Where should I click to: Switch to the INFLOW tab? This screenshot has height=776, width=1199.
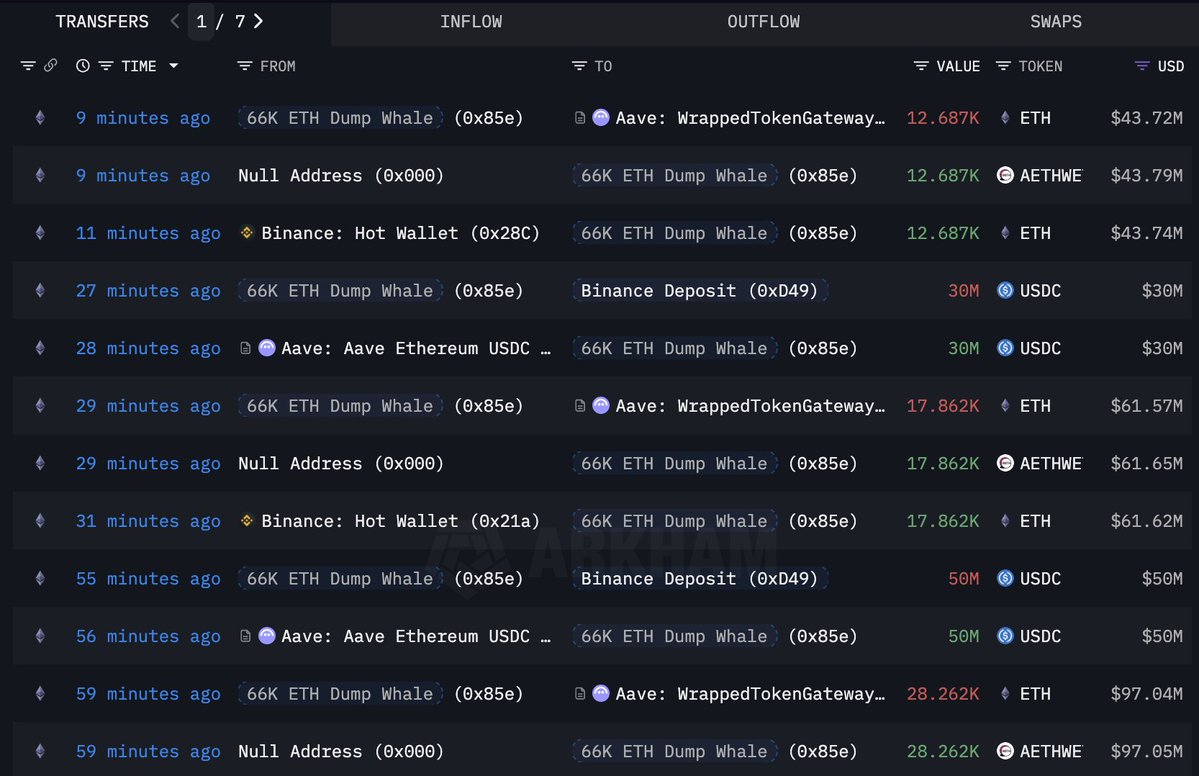[x=471, y=21]
